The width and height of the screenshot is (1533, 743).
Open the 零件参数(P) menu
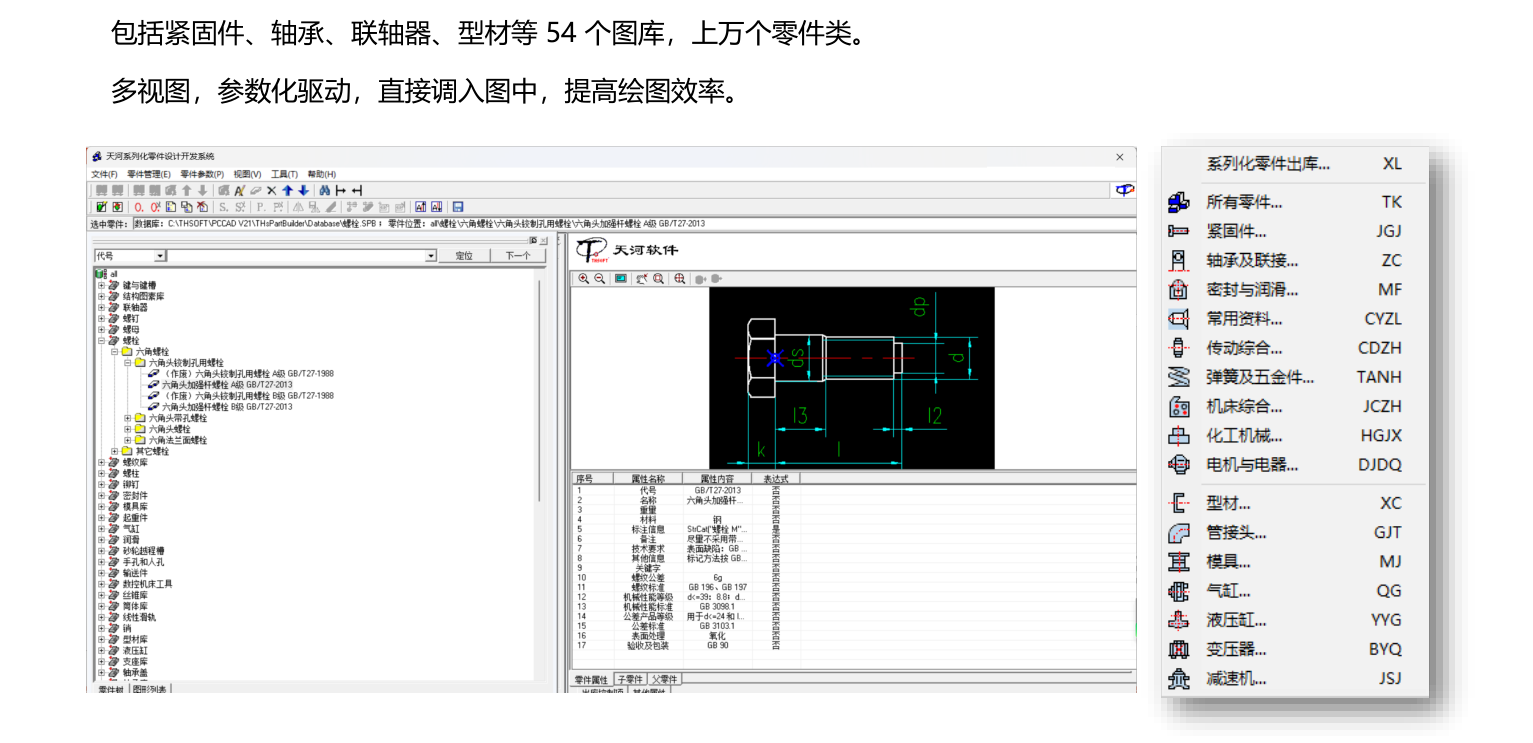(x=202, y=174)
